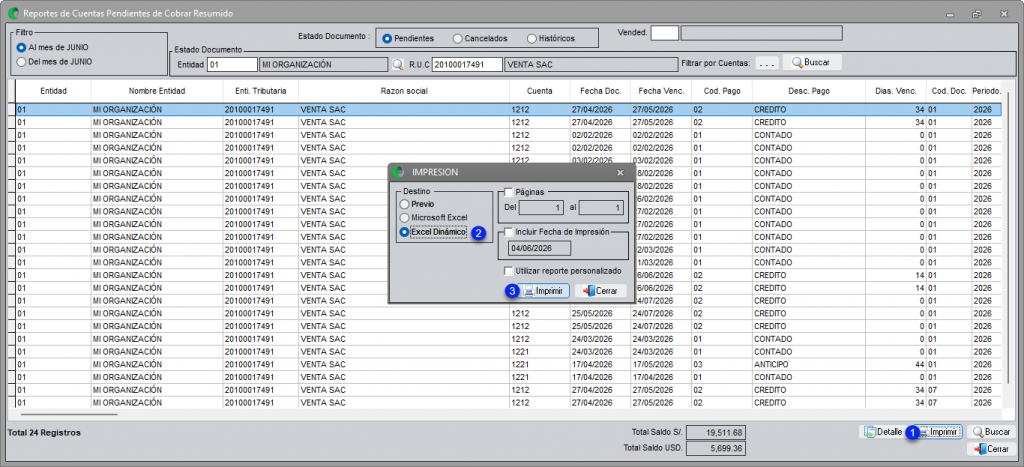Click the Cuenta column header
The width and height of the screenshot is (1024, 467).
coord(539,91)
